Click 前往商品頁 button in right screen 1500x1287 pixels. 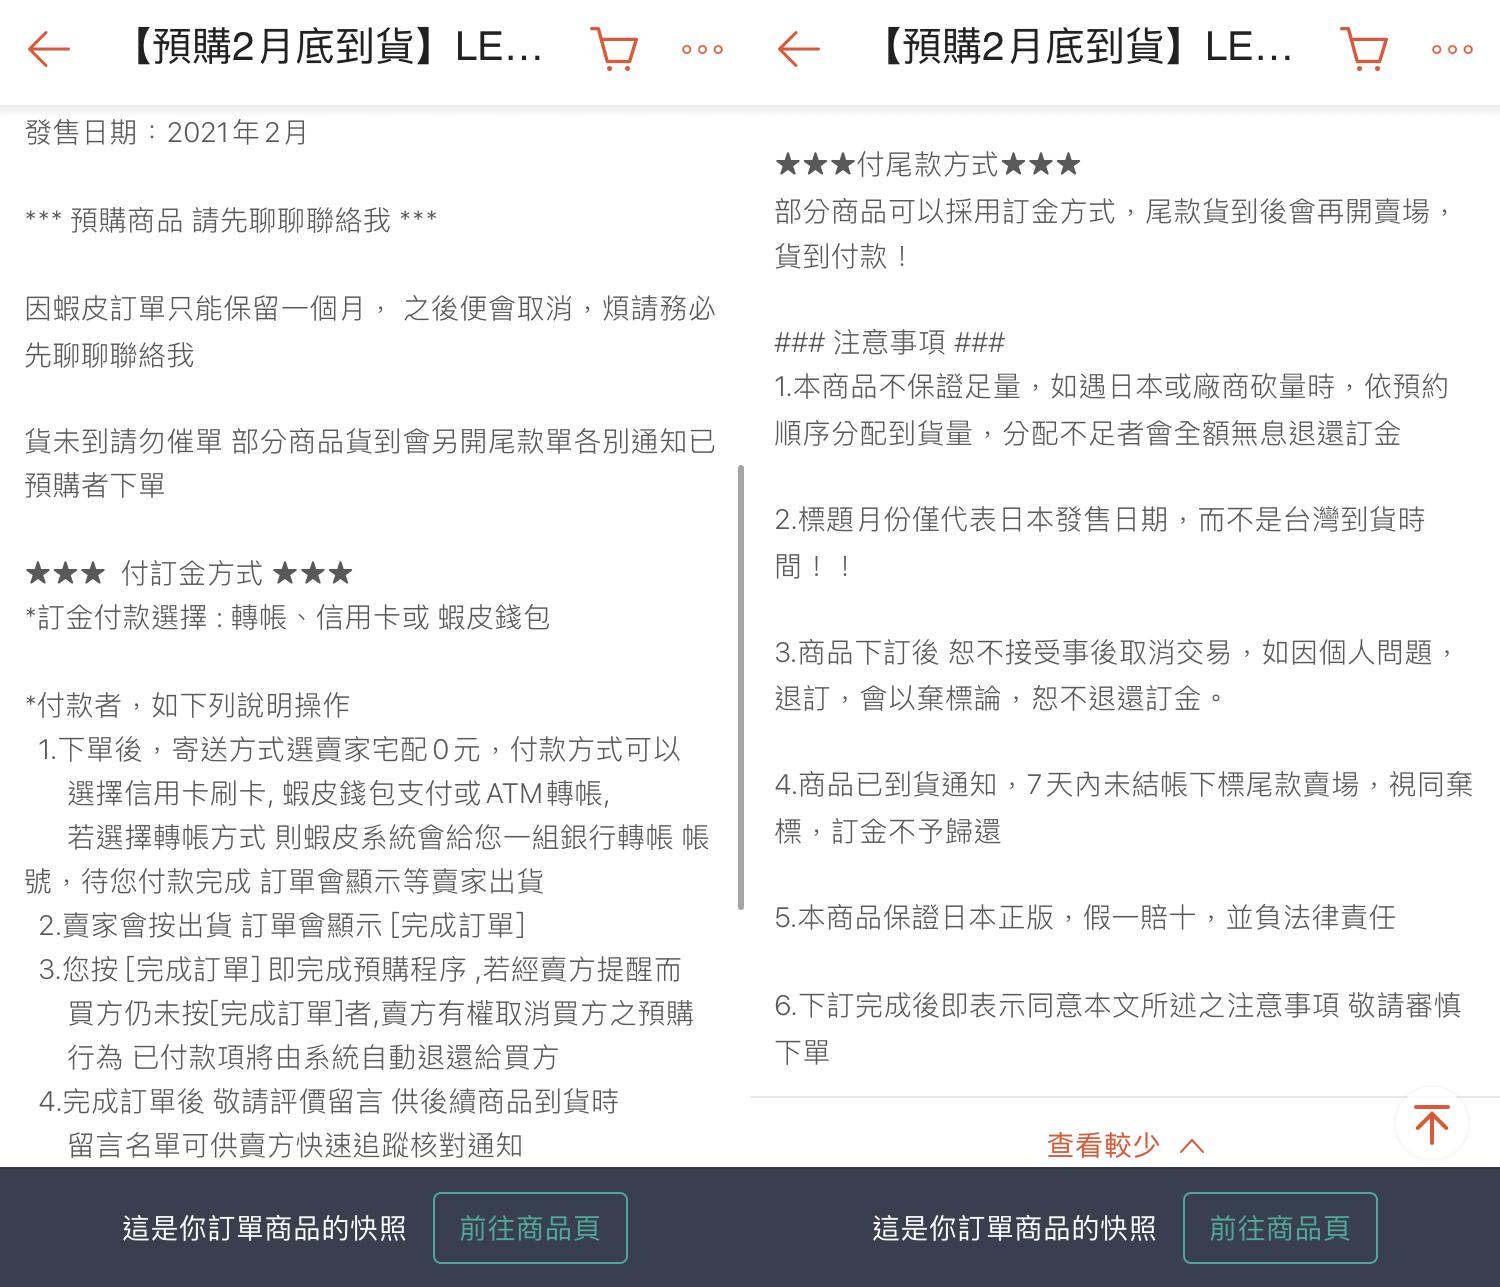(1280, 1228)
